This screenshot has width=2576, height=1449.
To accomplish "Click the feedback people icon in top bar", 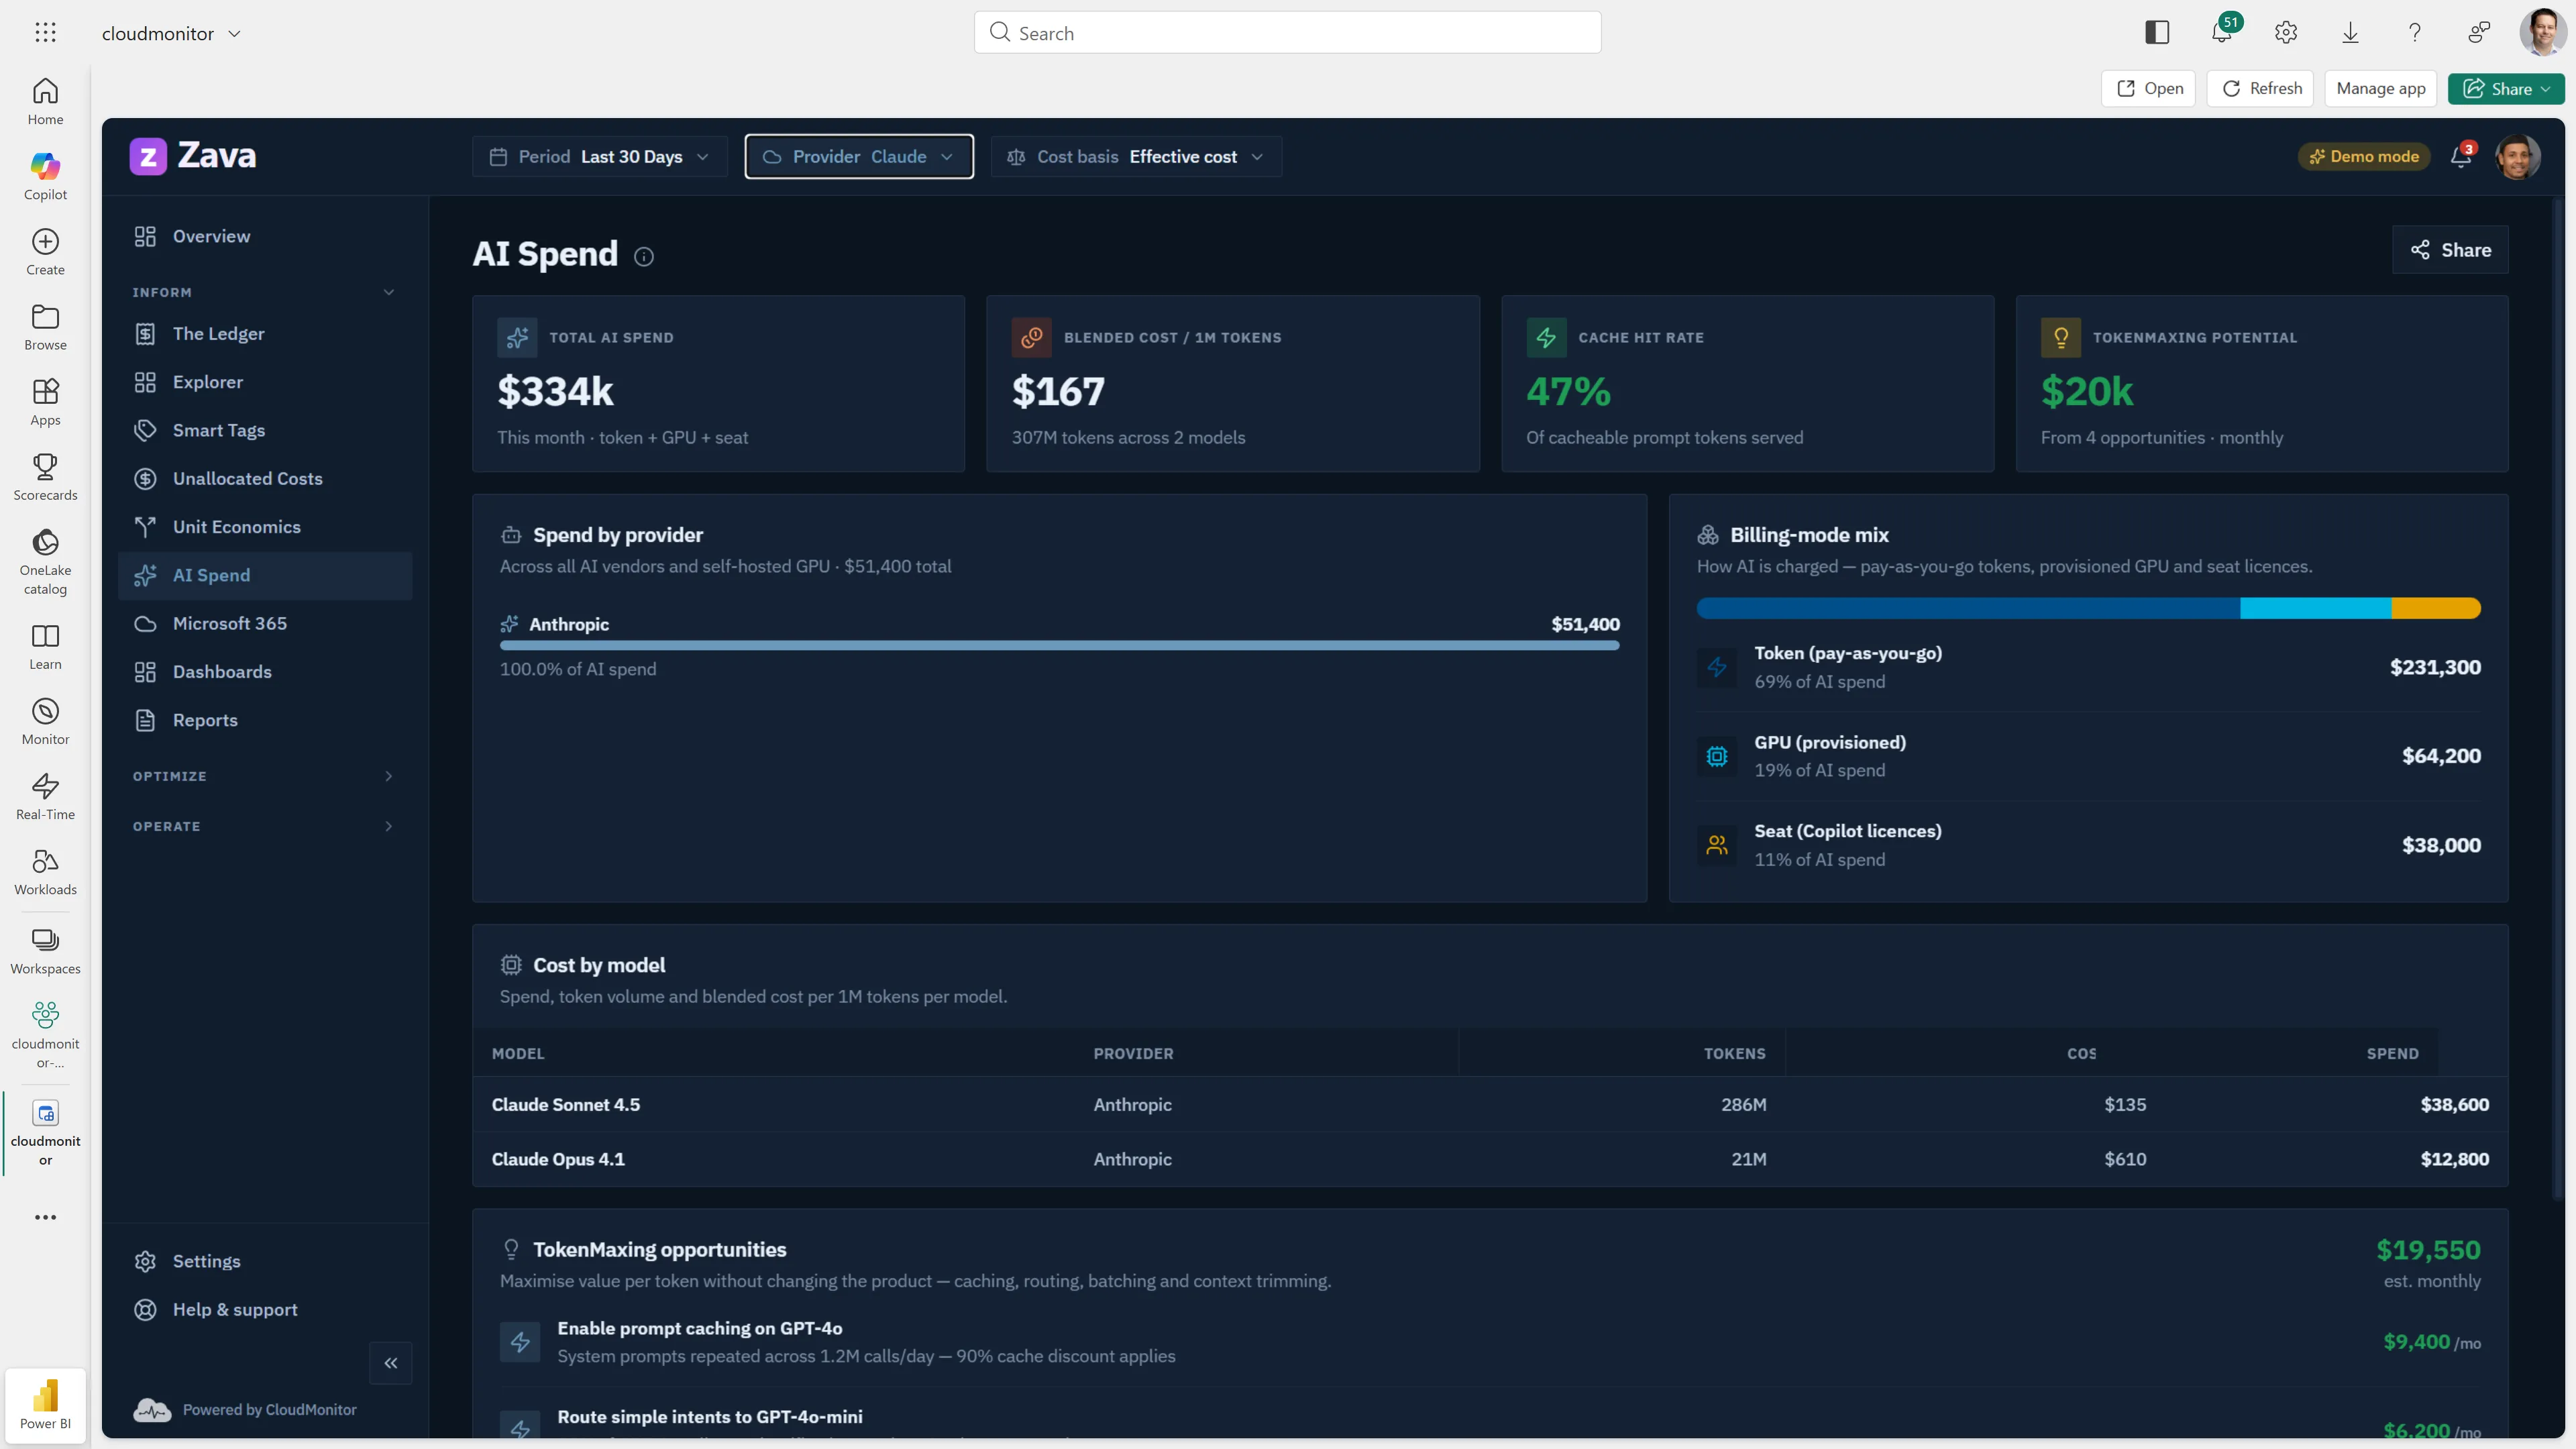I will coord(2479,33).
